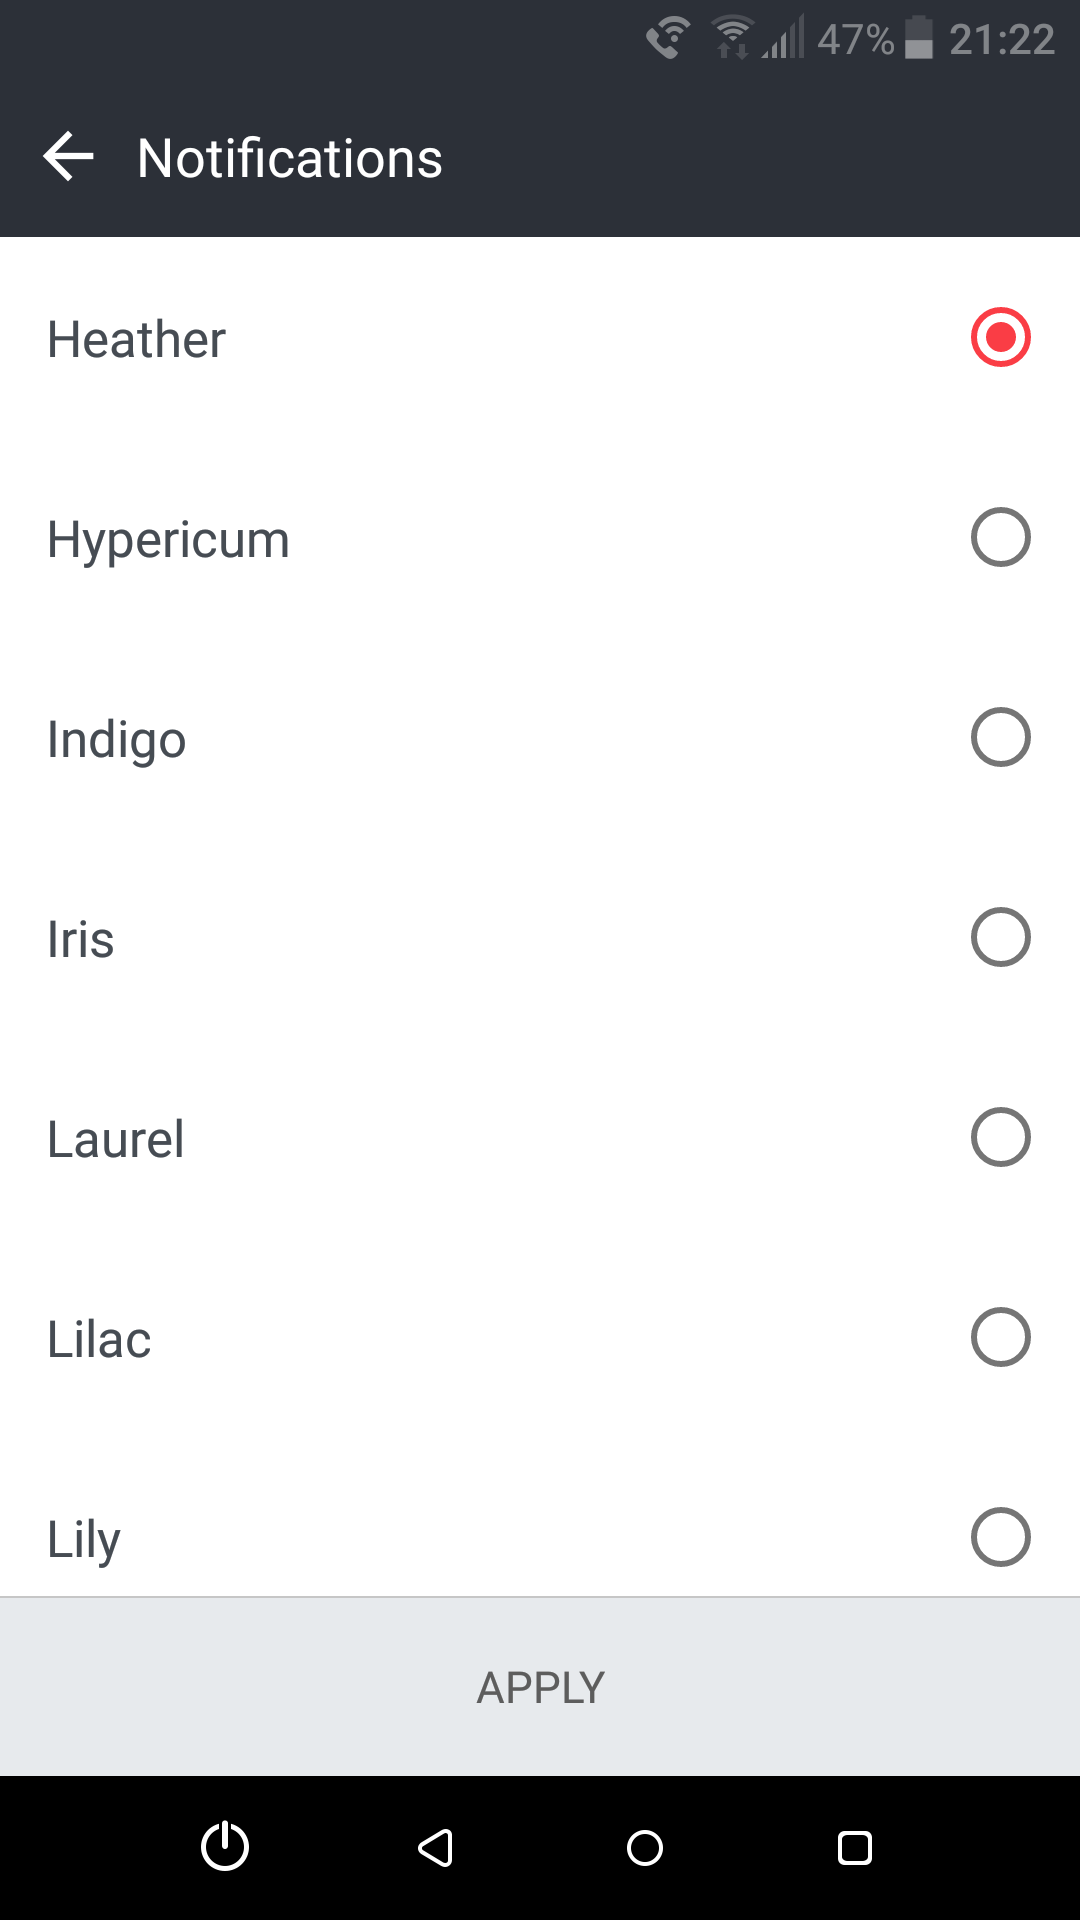Tap the power icon in navigation bar
Viewport: 1080px width, 1920px height.
tap(225, 1846)
